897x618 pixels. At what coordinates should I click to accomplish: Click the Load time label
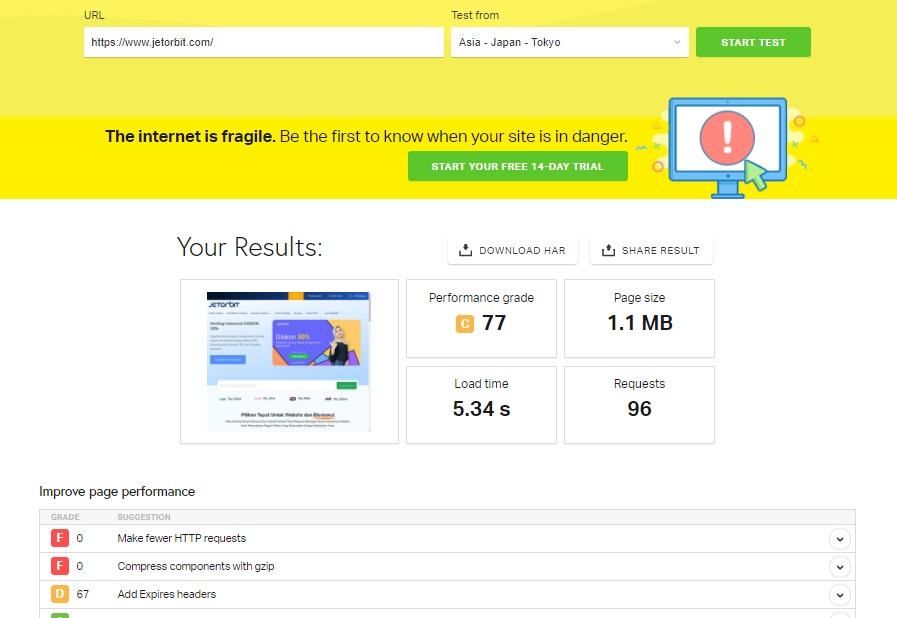click(x=481, y=384)
